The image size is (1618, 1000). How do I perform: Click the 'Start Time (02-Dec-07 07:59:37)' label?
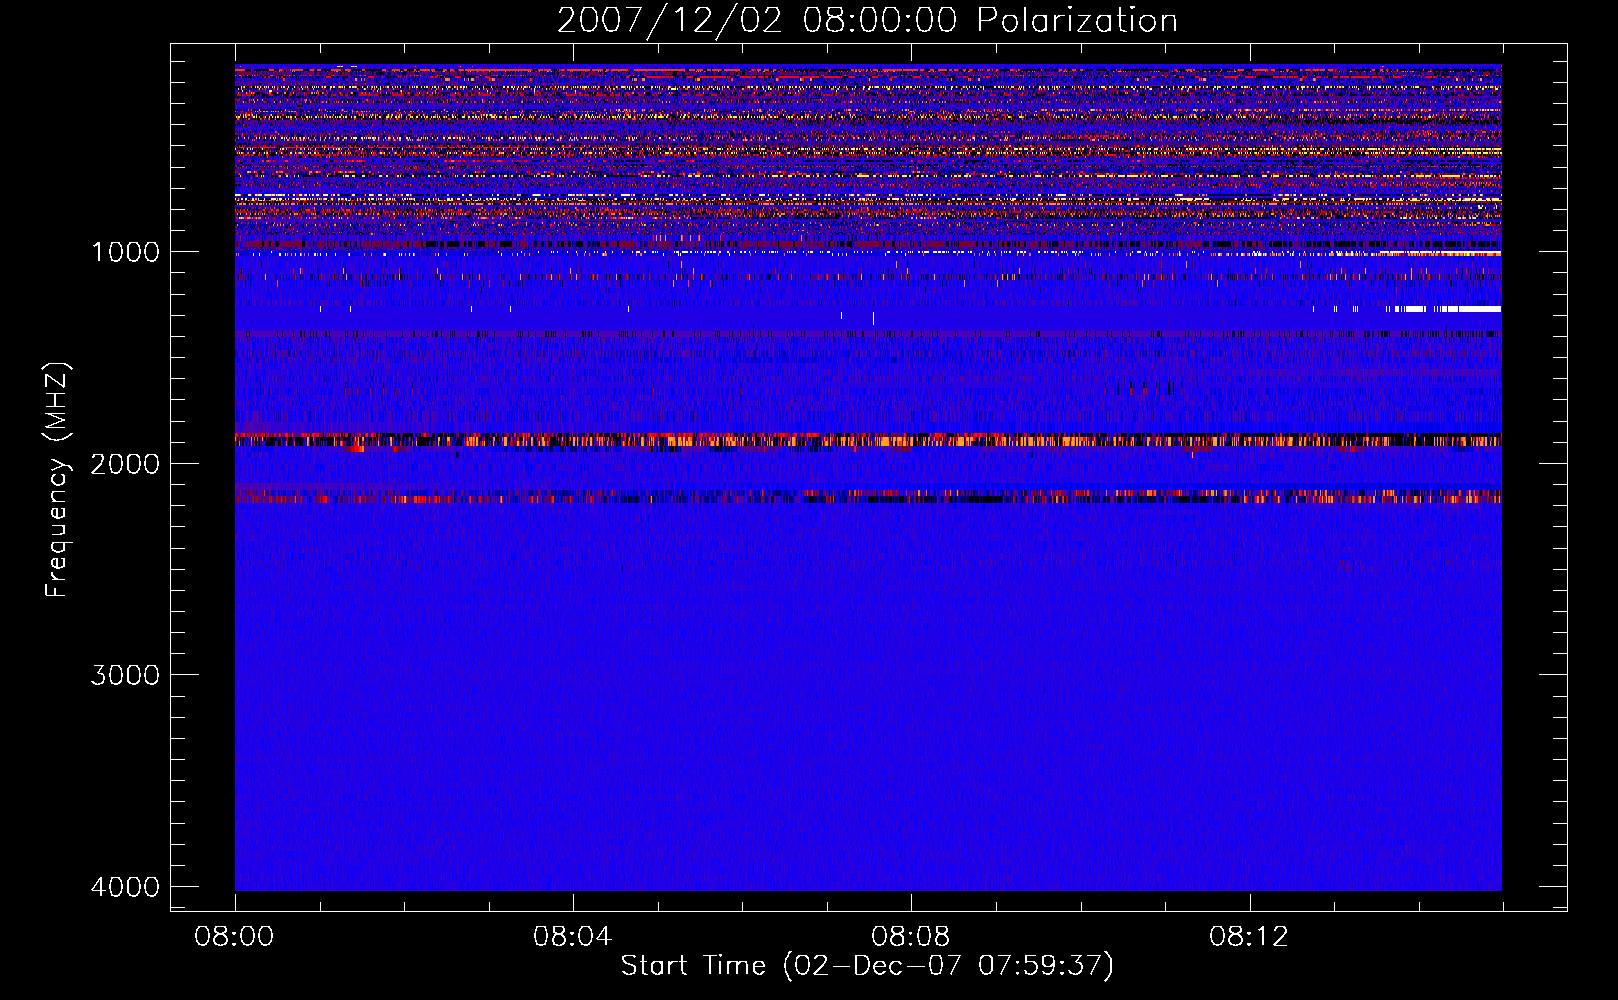867,966
